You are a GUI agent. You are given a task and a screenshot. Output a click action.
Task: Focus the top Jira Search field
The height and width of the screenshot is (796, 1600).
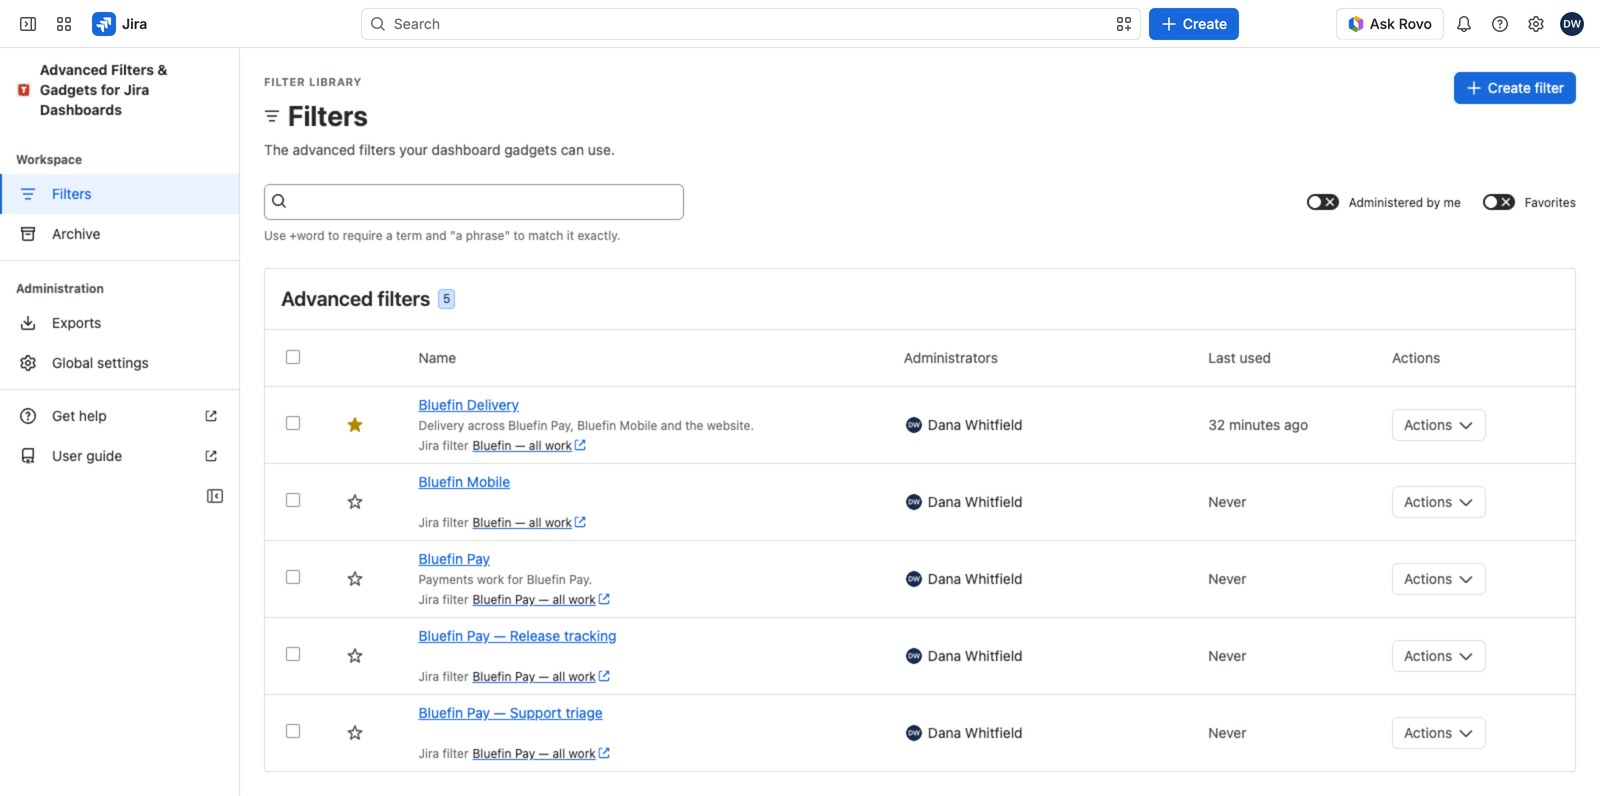point(750,24)
